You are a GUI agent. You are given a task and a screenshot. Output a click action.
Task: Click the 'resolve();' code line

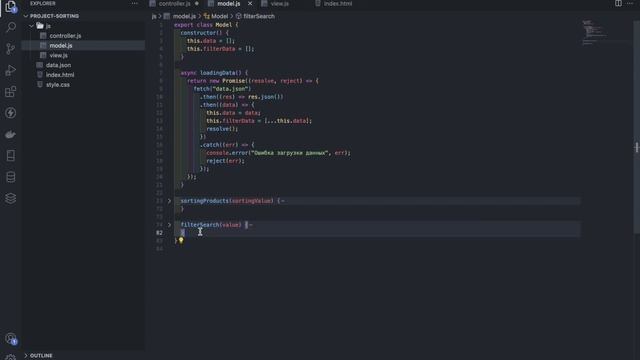coord(222,129)
